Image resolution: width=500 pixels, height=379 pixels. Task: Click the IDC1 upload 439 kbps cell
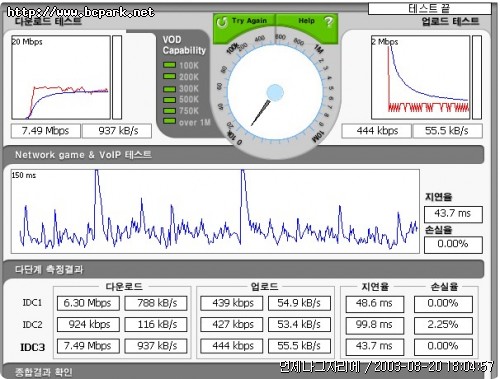232,303
